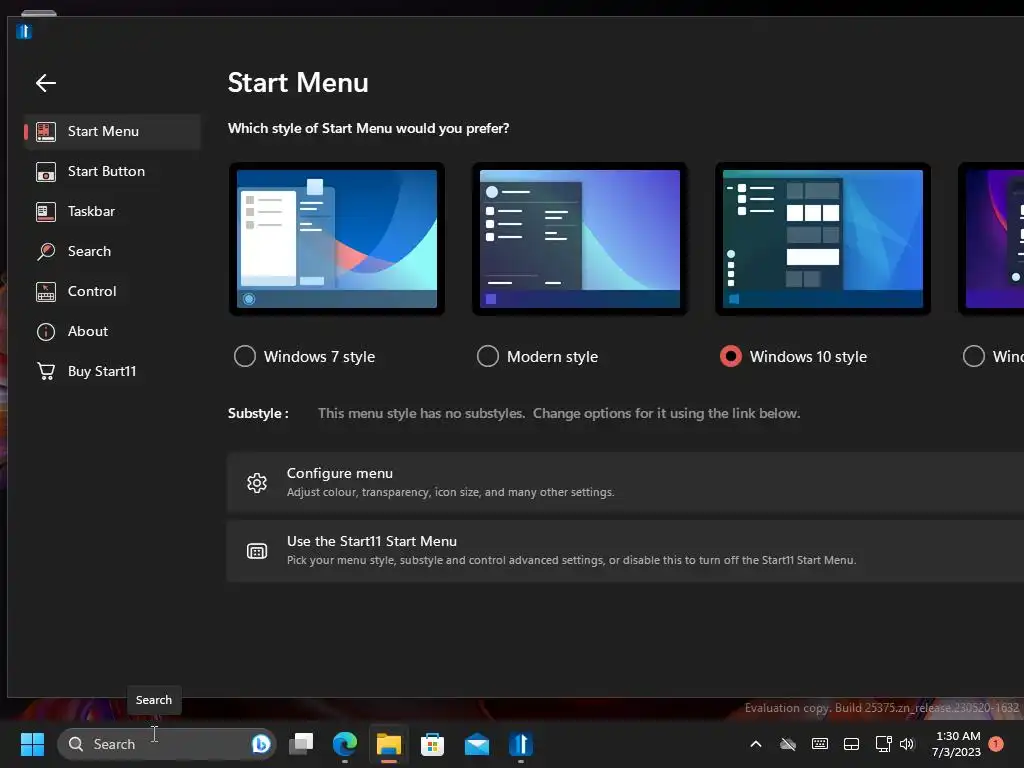The width and height of the screenshot is (1024, 768).
Task: Select the Windows 10 style radio button
Action: [x=731, y=357]
